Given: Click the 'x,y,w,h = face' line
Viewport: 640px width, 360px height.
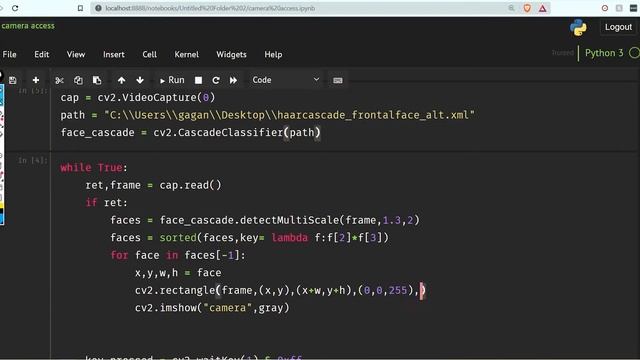Looking at the screenshot, I should (x=178, y=273).
